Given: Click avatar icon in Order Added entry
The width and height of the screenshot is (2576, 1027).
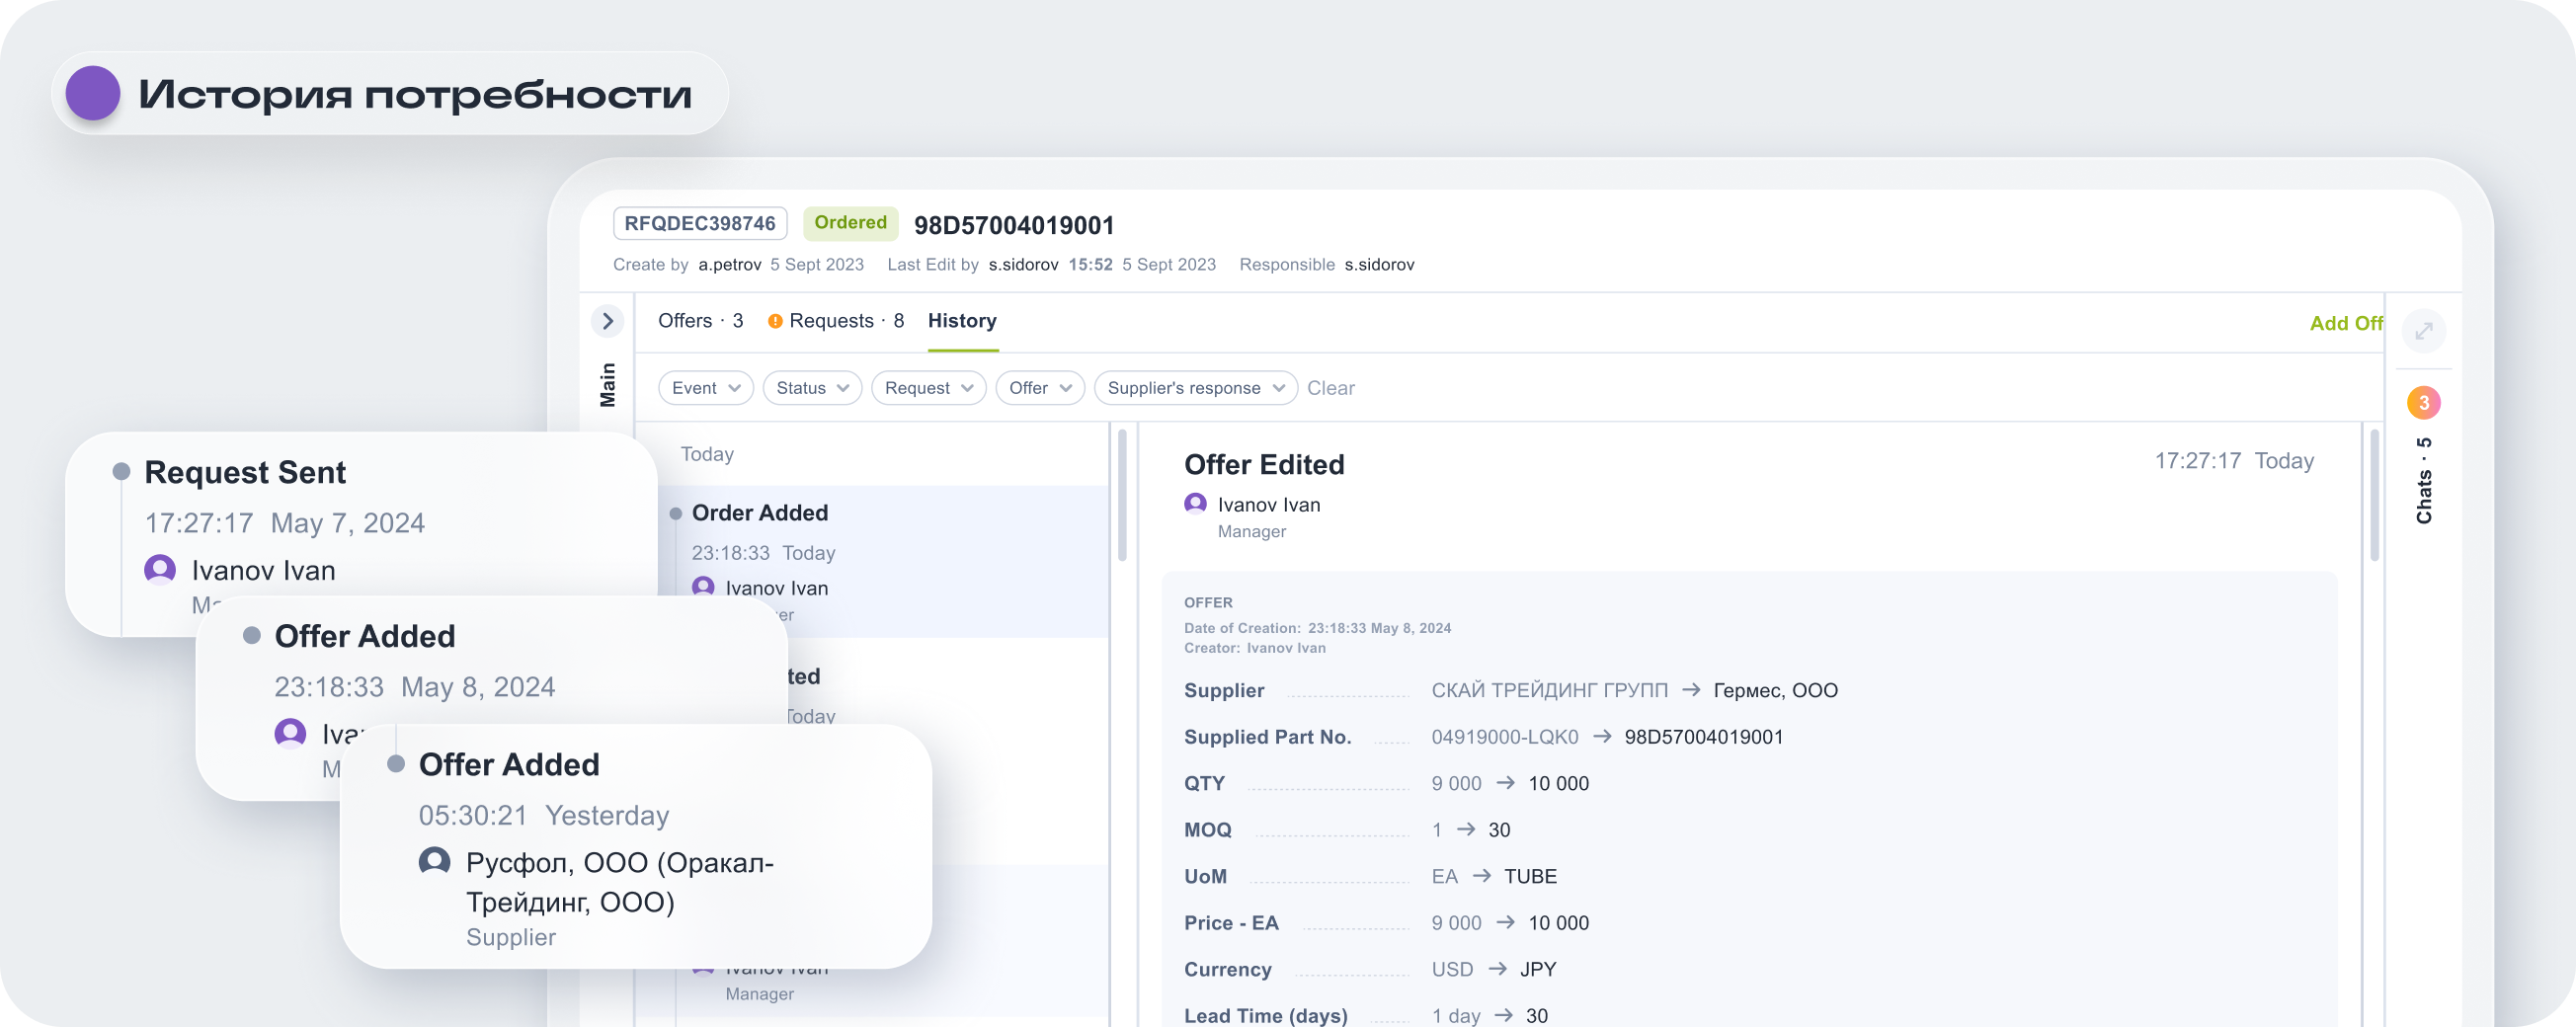Looking at the screenshot, I should [x=703, y=587].
